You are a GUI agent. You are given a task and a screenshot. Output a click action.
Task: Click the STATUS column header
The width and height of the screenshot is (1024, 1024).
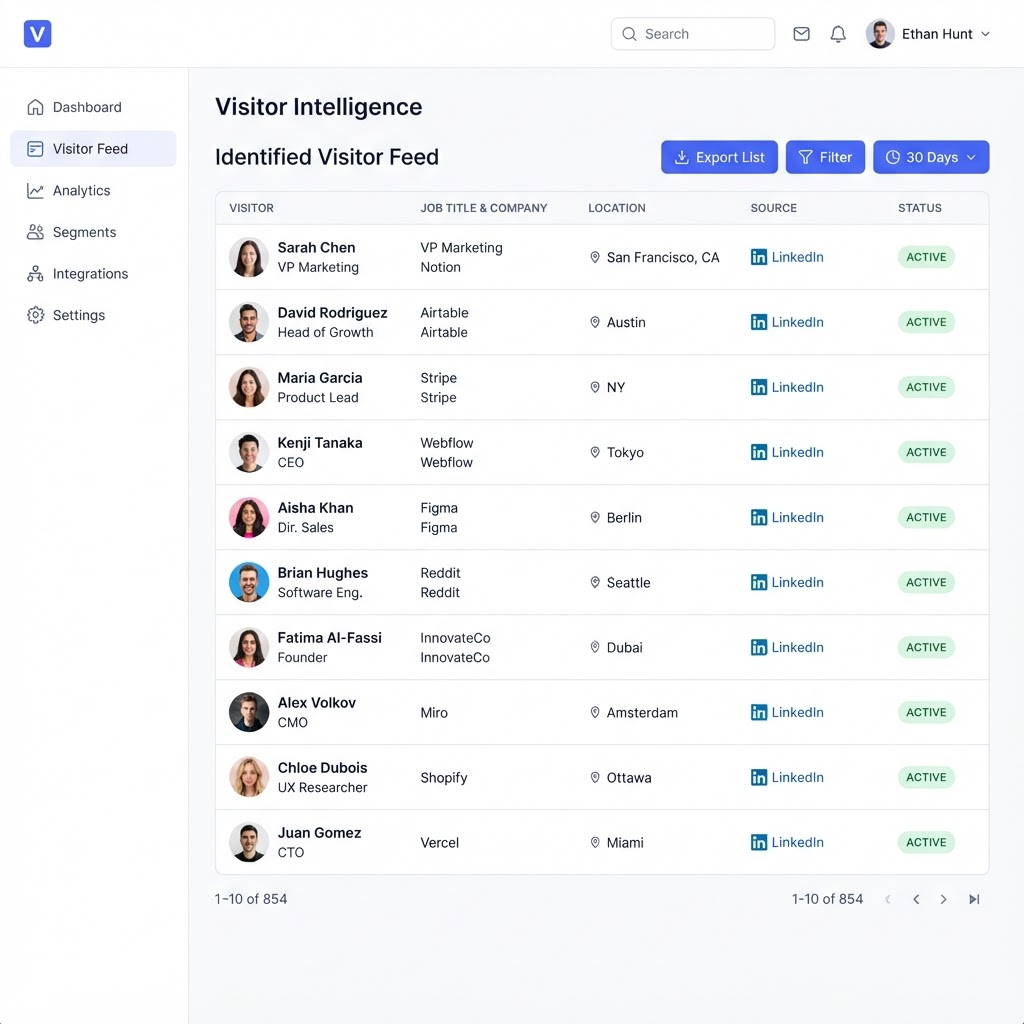[920, 208]
